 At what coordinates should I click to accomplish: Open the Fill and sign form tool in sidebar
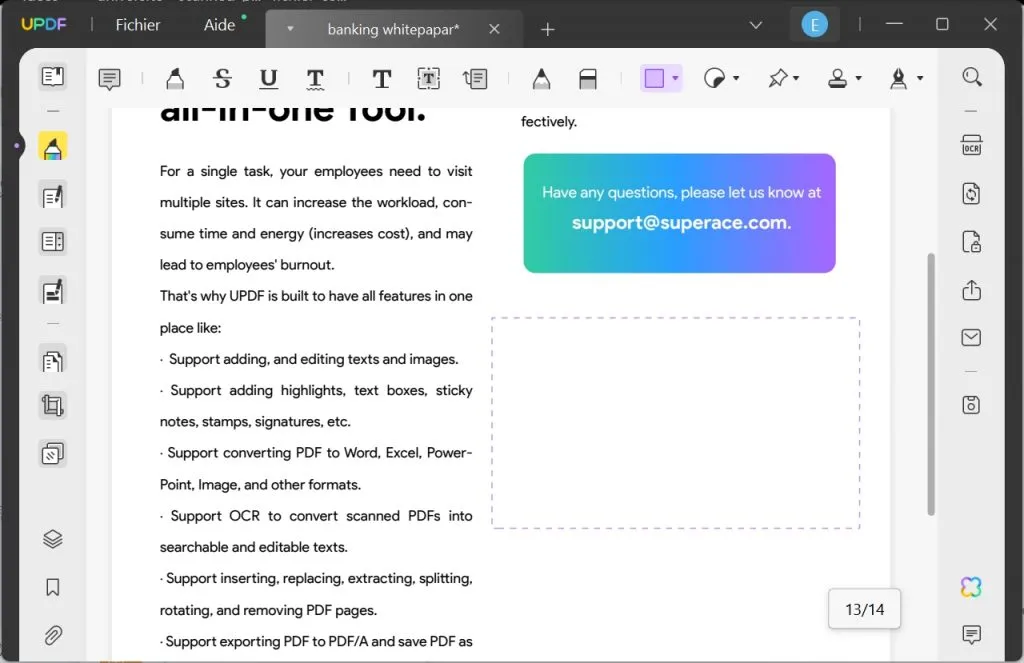pos(52,291)
